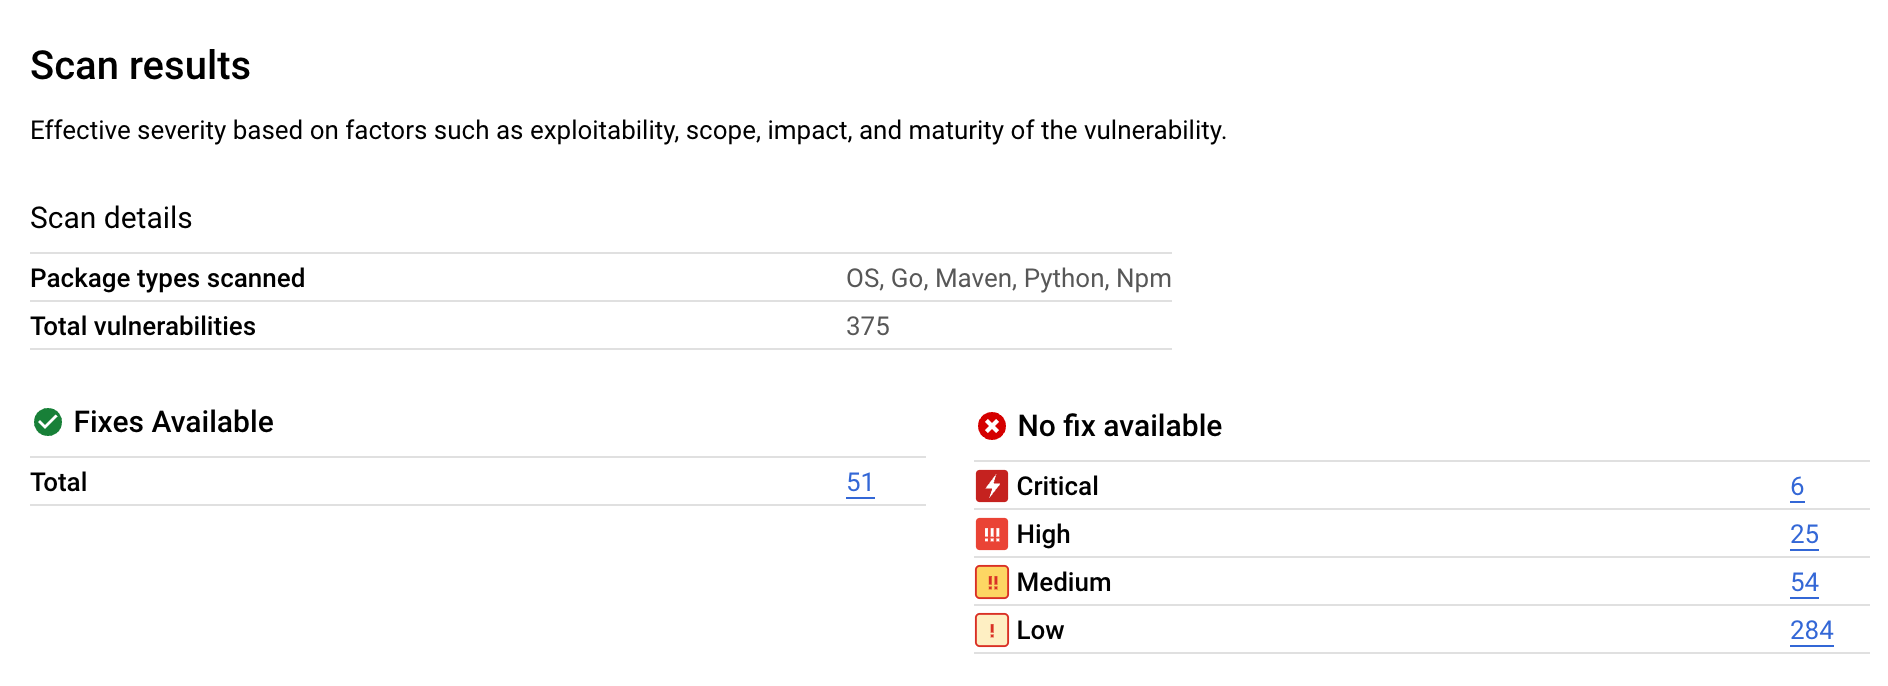Click the Critical severity label text

(x=1057, y=486)
